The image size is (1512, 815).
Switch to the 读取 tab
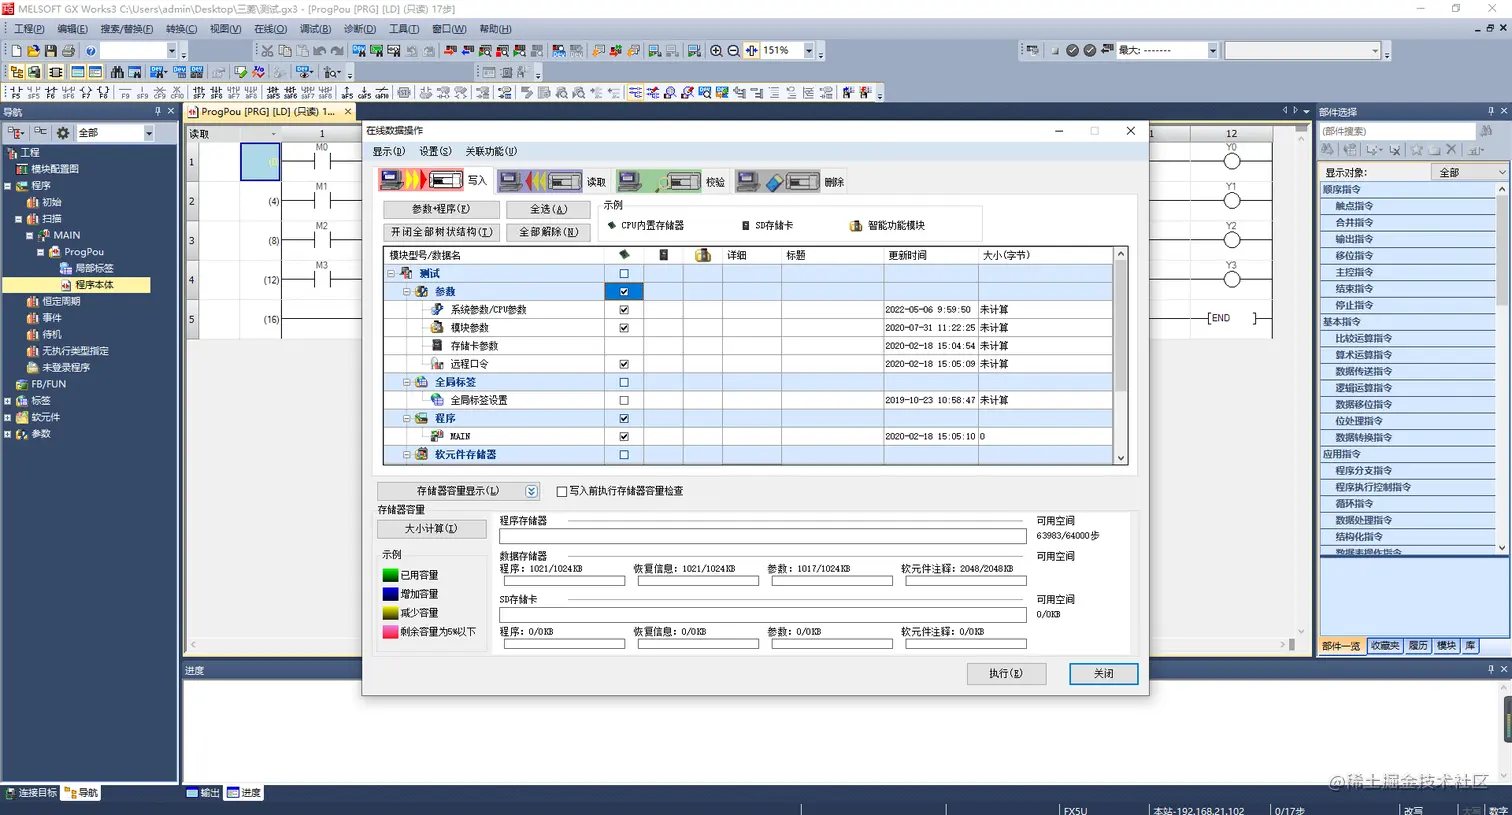click(x=553, y=181)
